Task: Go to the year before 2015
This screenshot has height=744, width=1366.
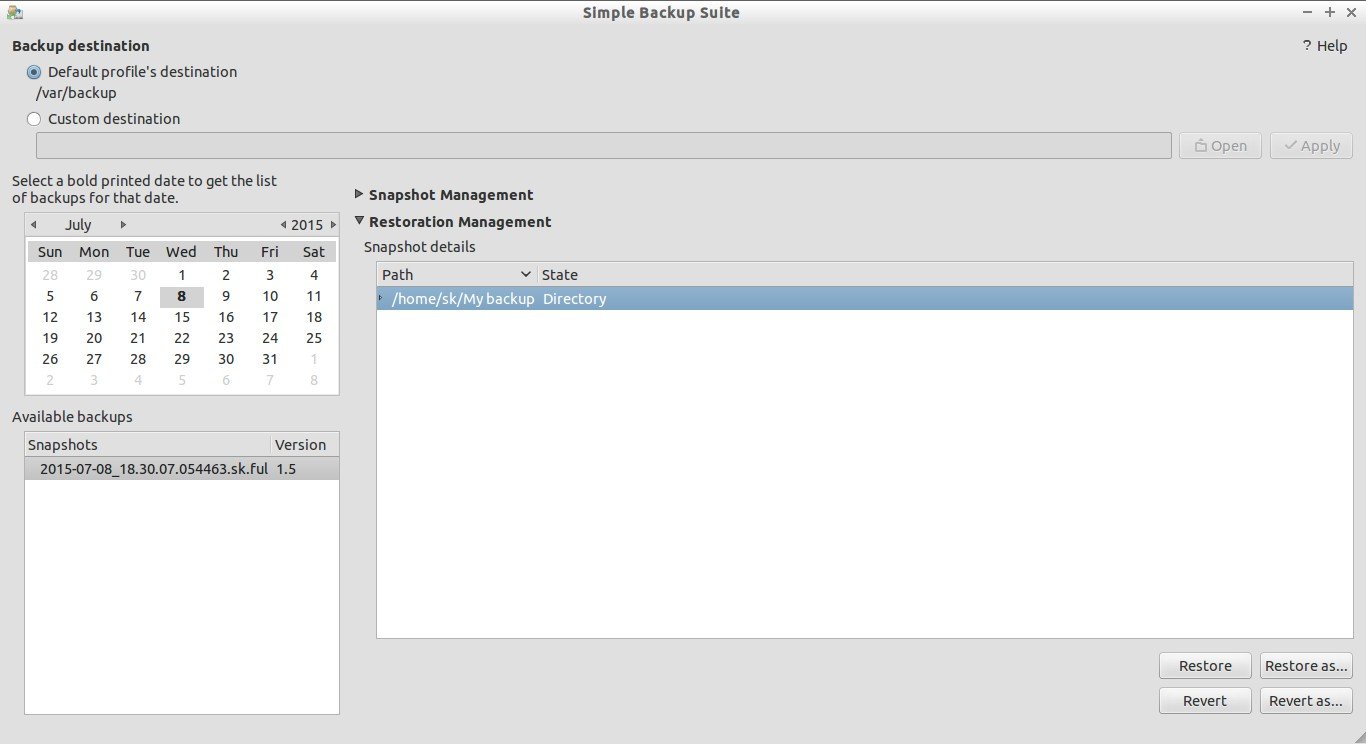Action: [x=284, y=225]
